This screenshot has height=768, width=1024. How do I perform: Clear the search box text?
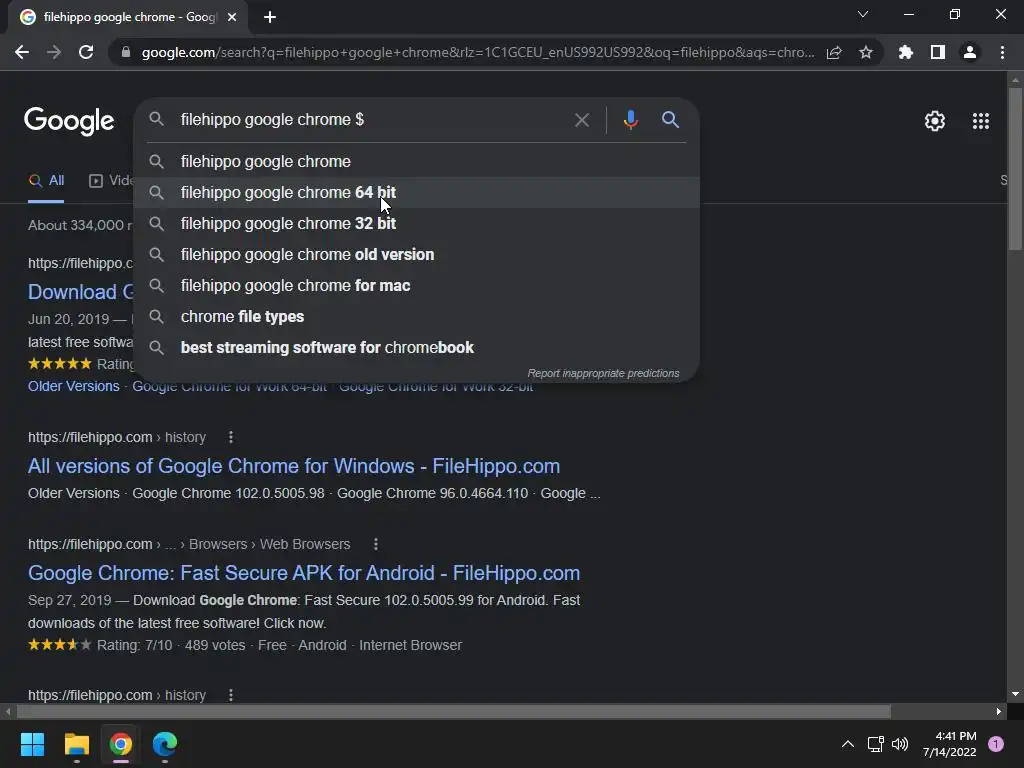tap(581, 120)
